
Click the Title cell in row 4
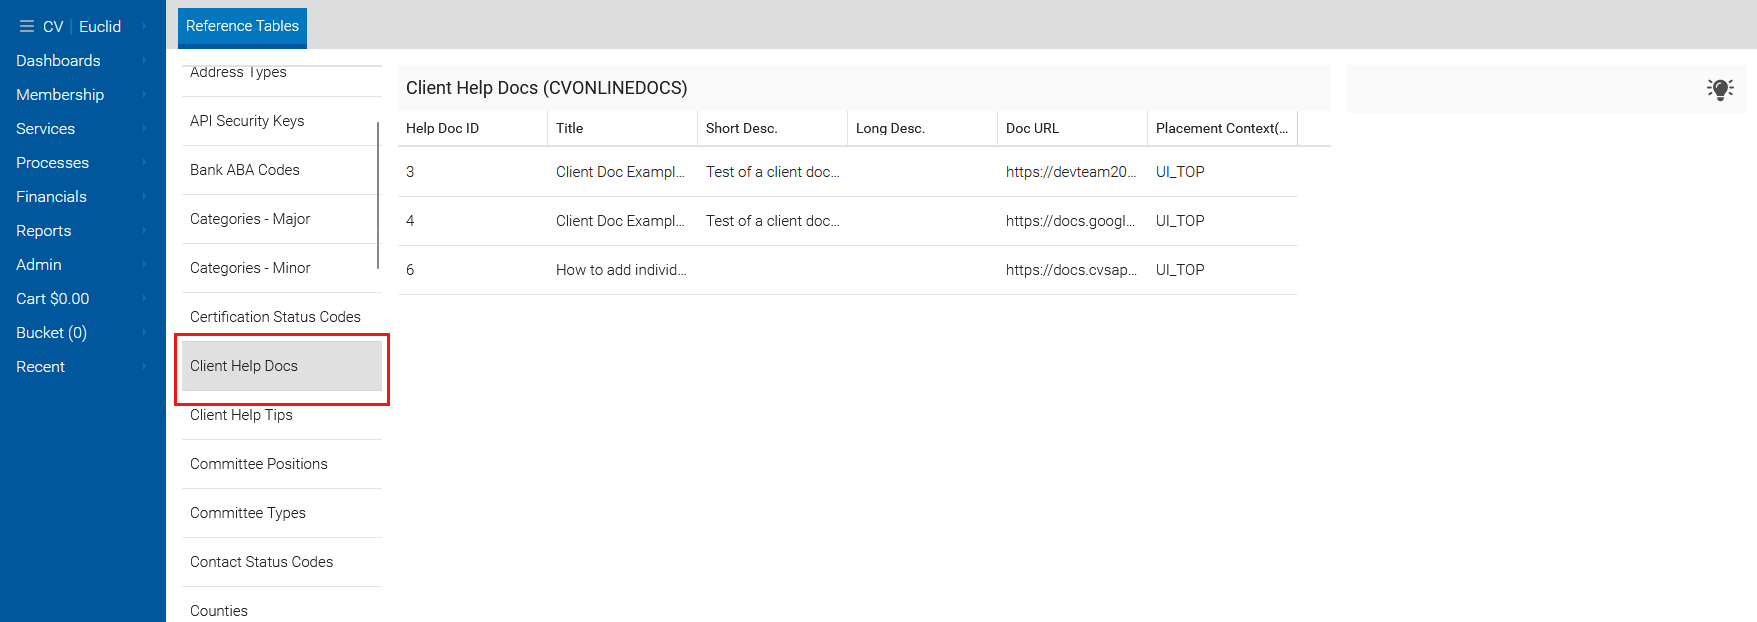[622, 221]
